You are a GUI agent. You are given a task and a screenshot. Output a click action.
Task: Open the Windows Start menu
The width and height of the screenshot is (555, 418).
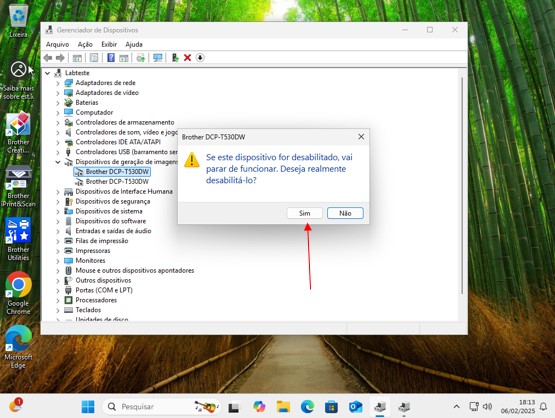point(88,407)
